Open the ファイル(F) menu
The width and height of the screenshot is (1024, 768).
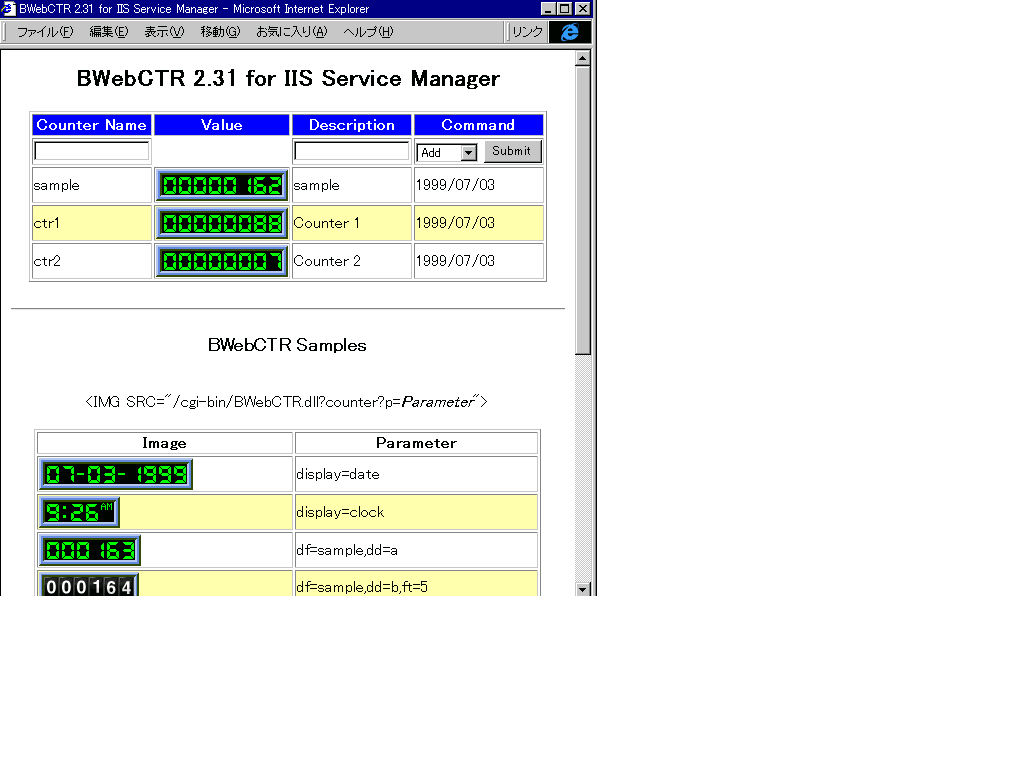pyautogui.click(x=44, y=31)
